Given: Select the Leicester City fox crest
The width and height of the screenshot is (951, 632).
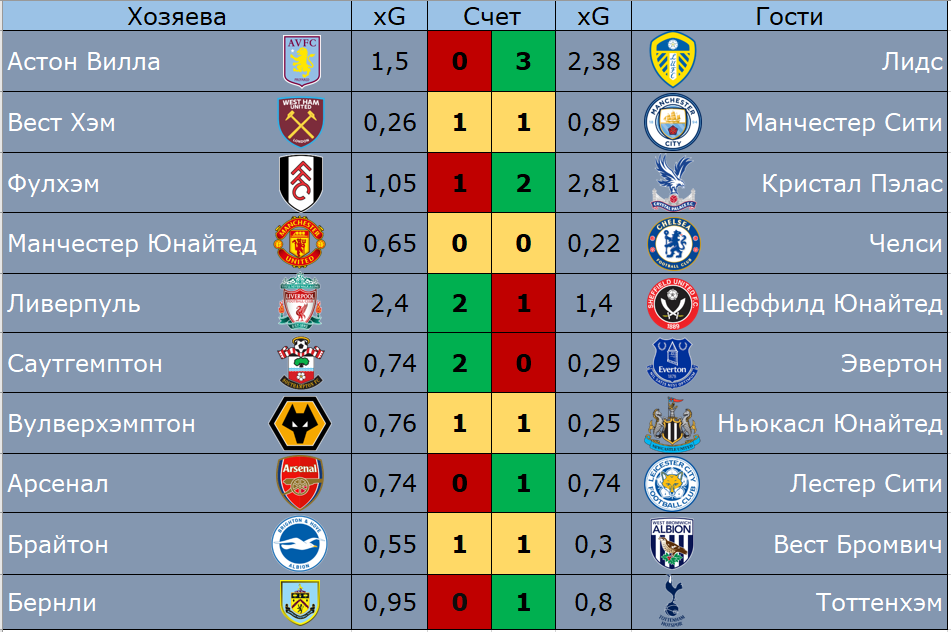Looking at the screenshot, I should tap(673, 484).
